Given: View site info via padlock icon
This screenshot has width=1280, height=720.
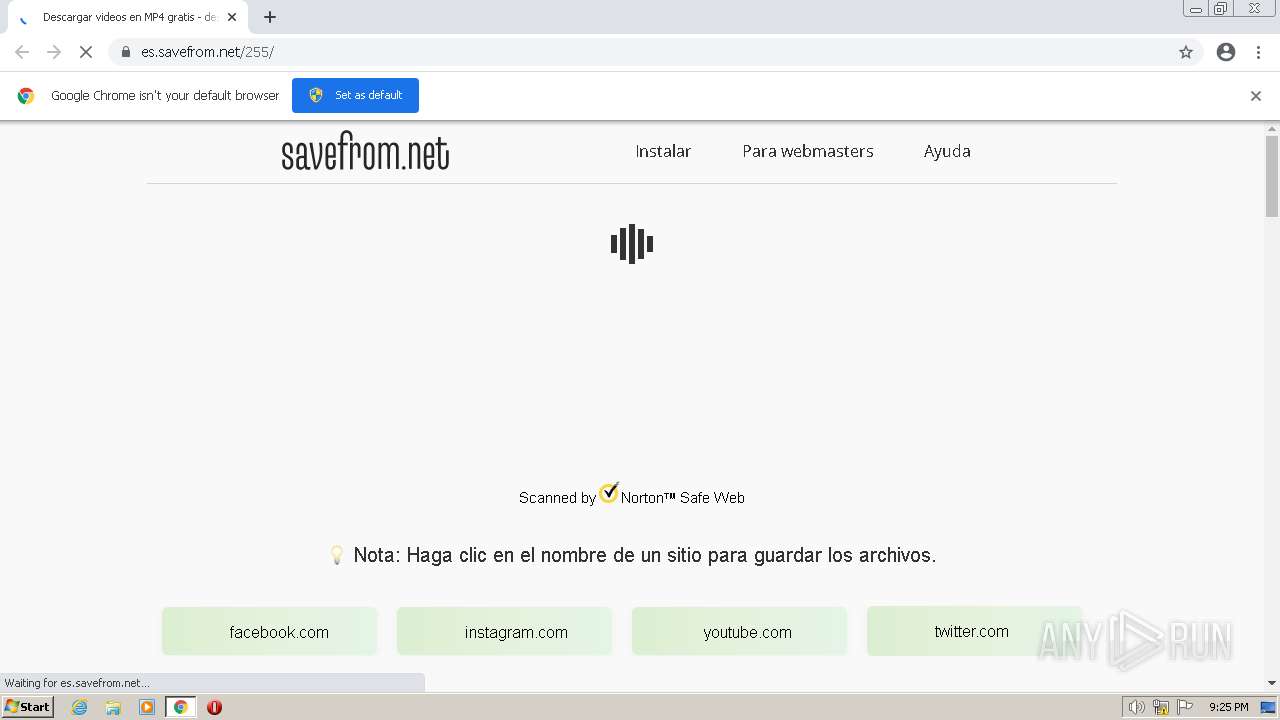Looking at the screenshot, I should click(x=126, y=52).
